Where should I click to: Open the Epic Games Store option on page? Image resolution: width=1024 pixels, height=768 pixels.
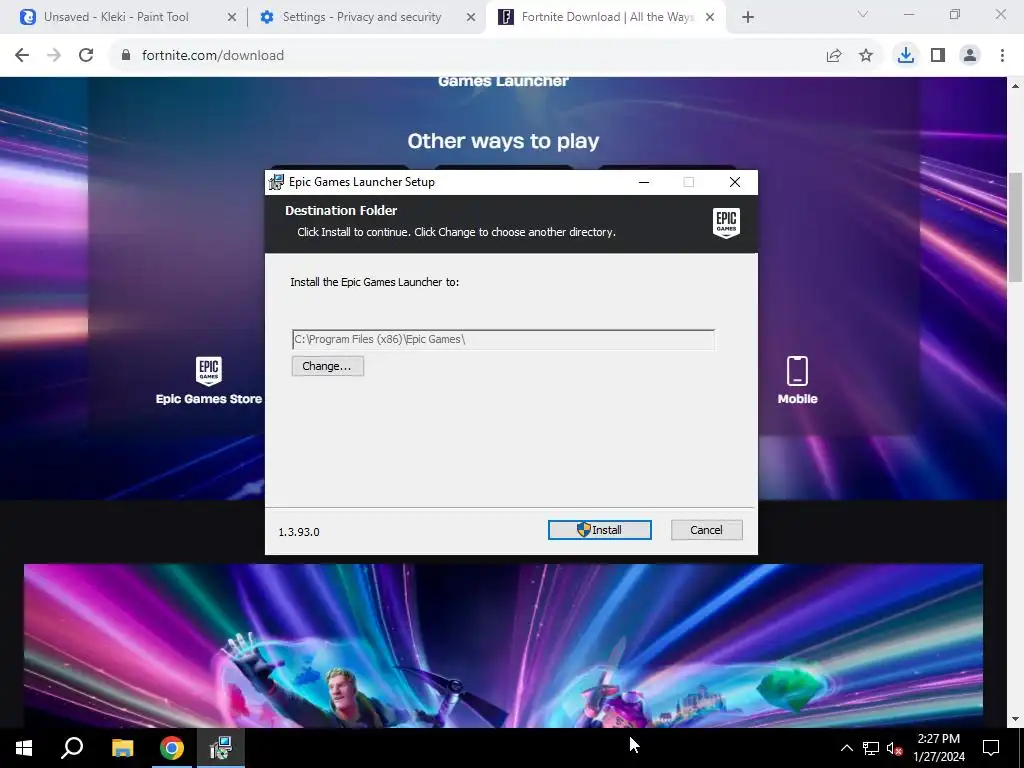click(208, 381)
